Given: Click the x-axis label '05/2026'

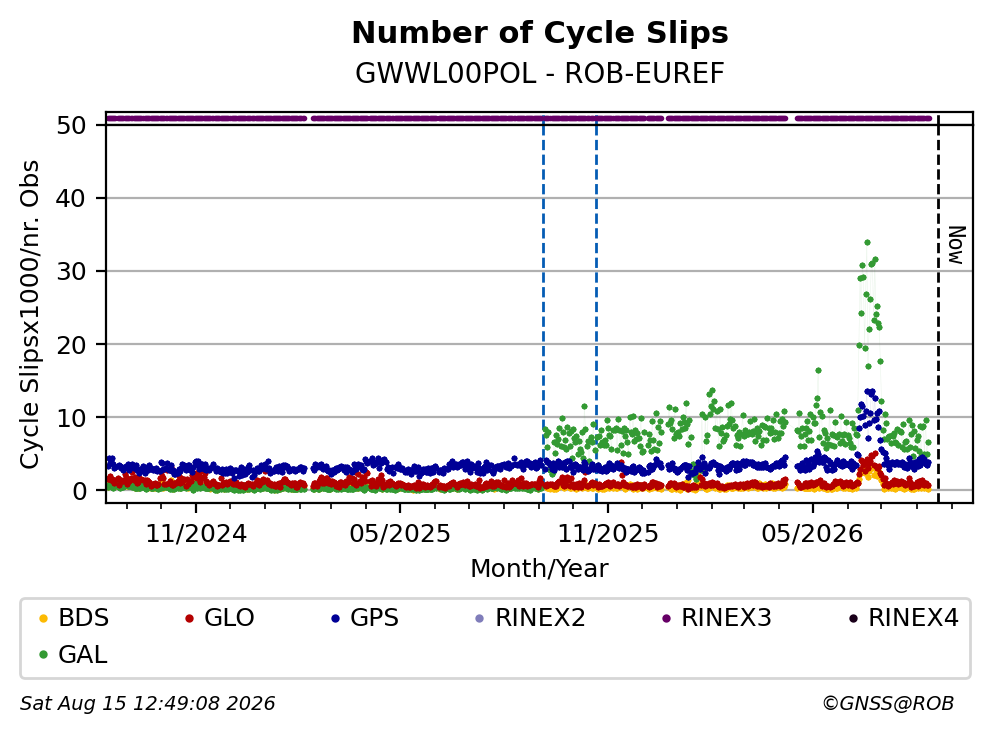Looking at the screenshot, I should coord(812,534).
